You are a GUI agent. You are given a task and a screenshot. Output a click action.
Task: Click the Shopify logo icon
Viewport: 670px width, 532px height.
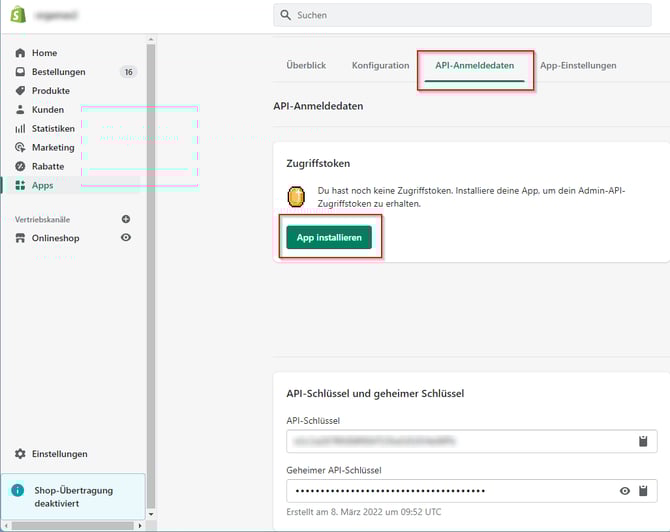coord(17,14)
